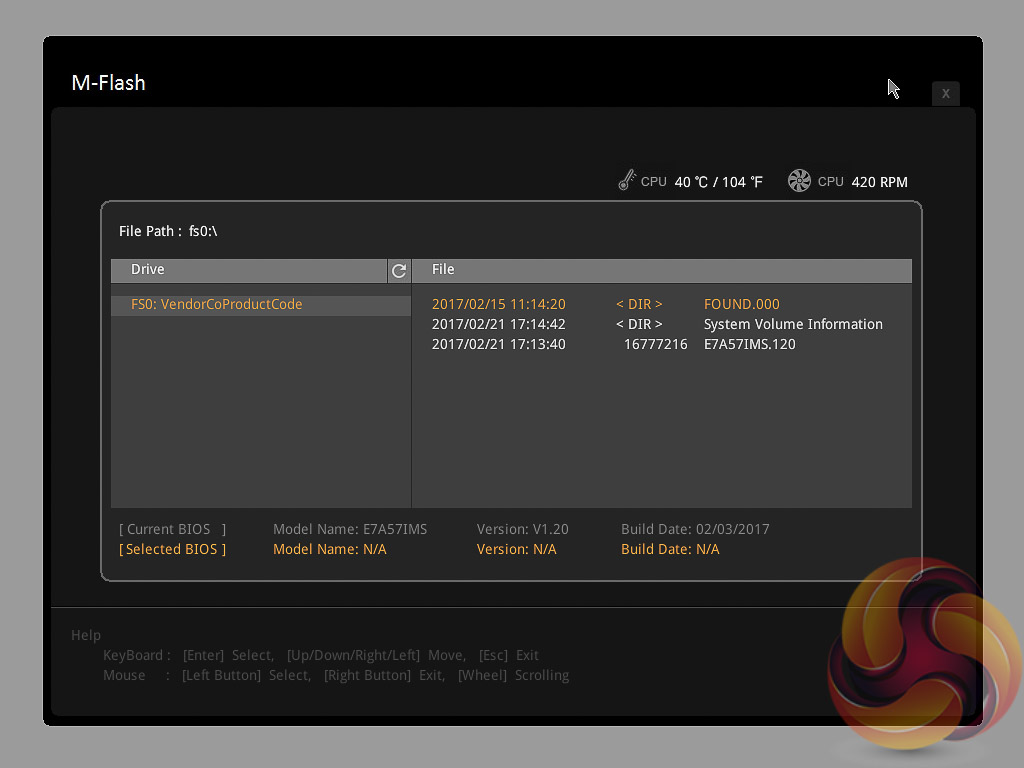Click the CPU temperature reading 40 °C
Screen dimensions: 1024x768
point(718,182)
